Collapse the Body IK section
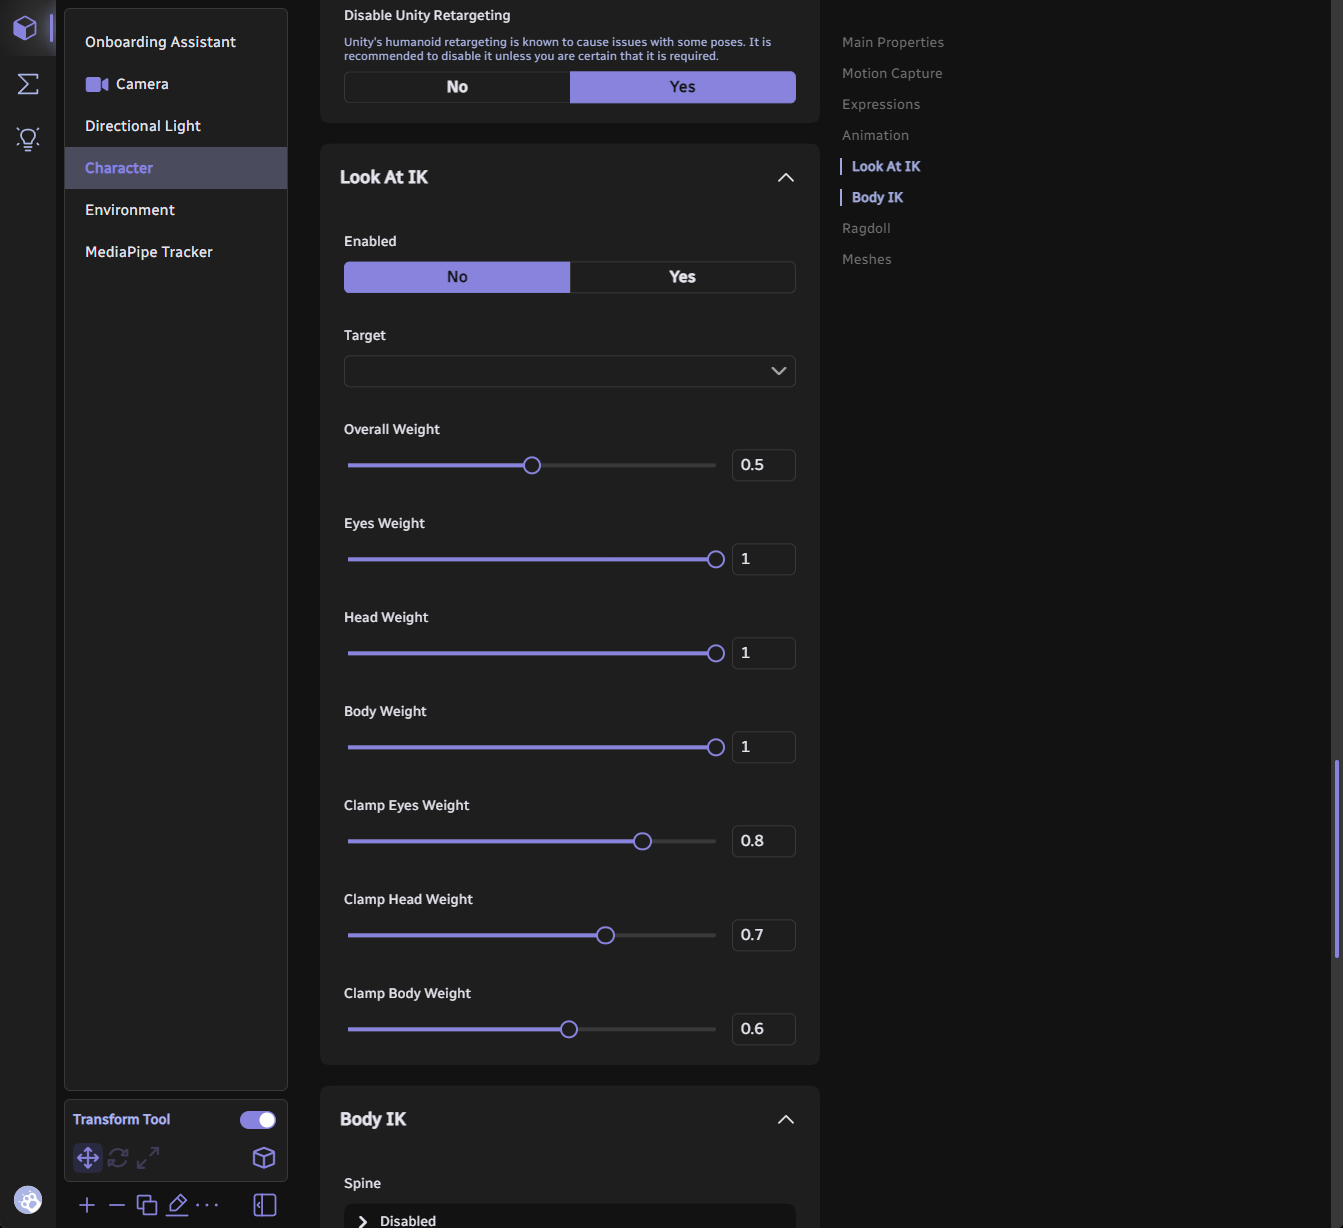The image size is (1343, 1228). coord(786,1120)
